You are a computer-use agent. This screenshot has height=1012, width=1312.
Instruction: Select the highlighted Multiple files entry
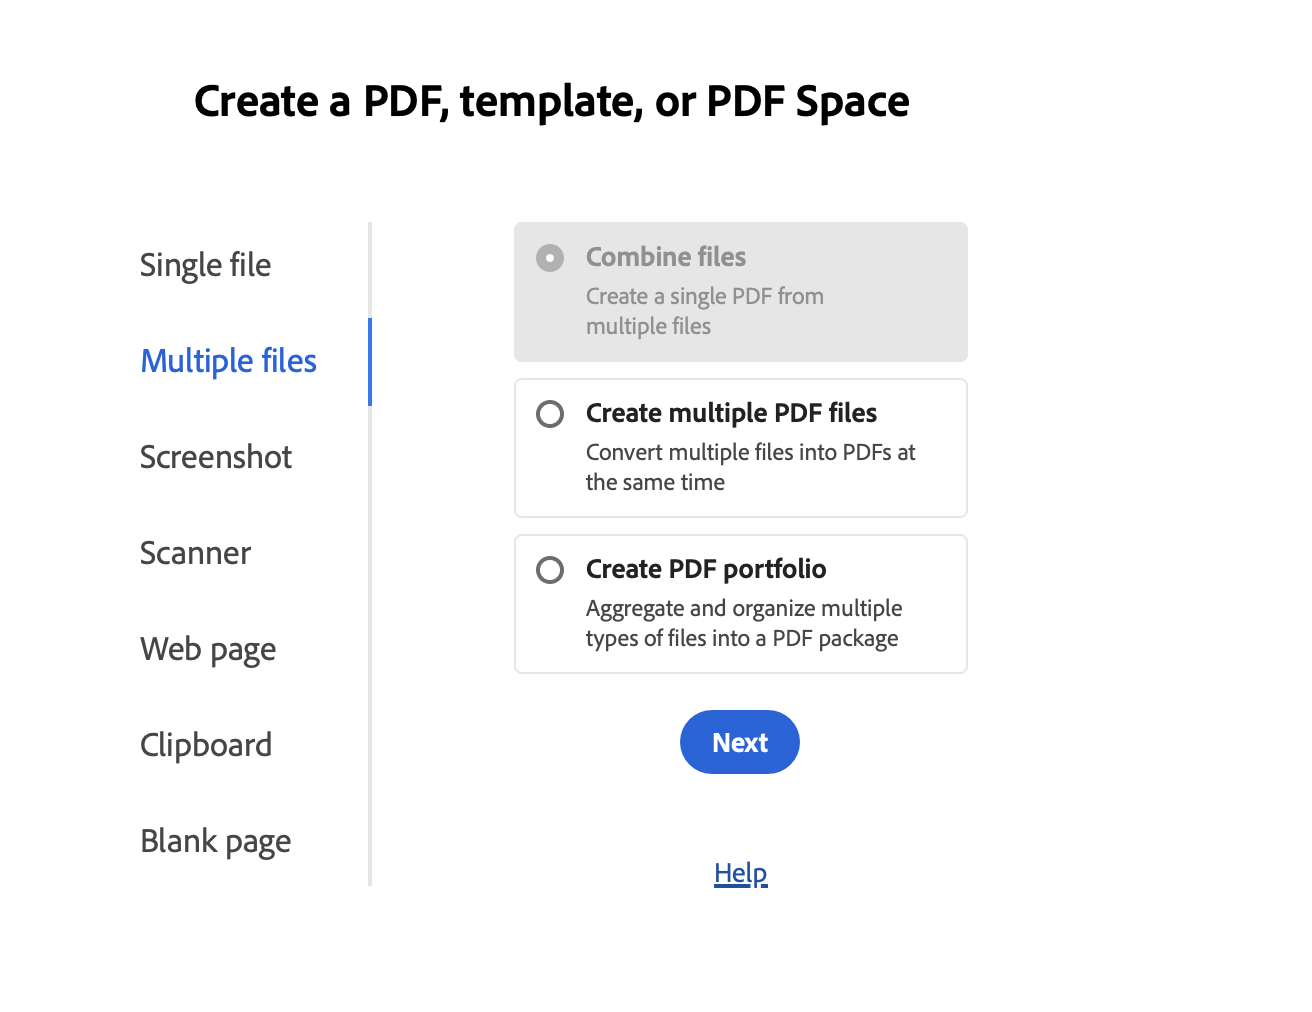pyautogui.click(x=228, y=361)
